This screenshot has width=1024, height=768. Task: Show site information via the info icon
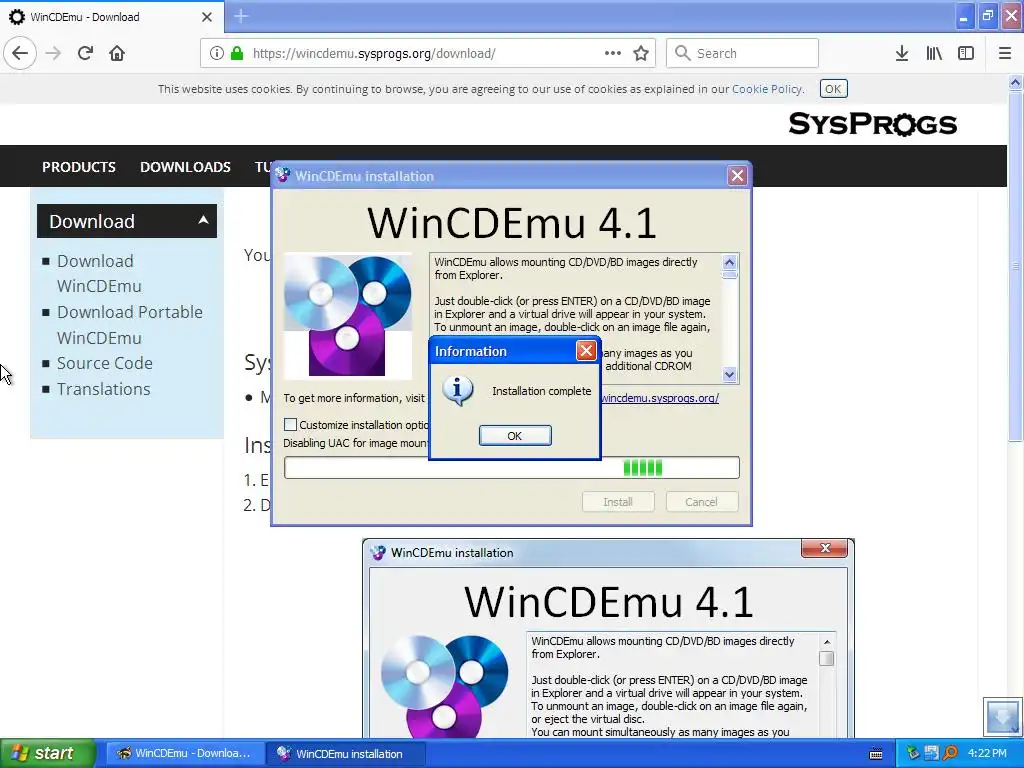(x=216, y=53)
